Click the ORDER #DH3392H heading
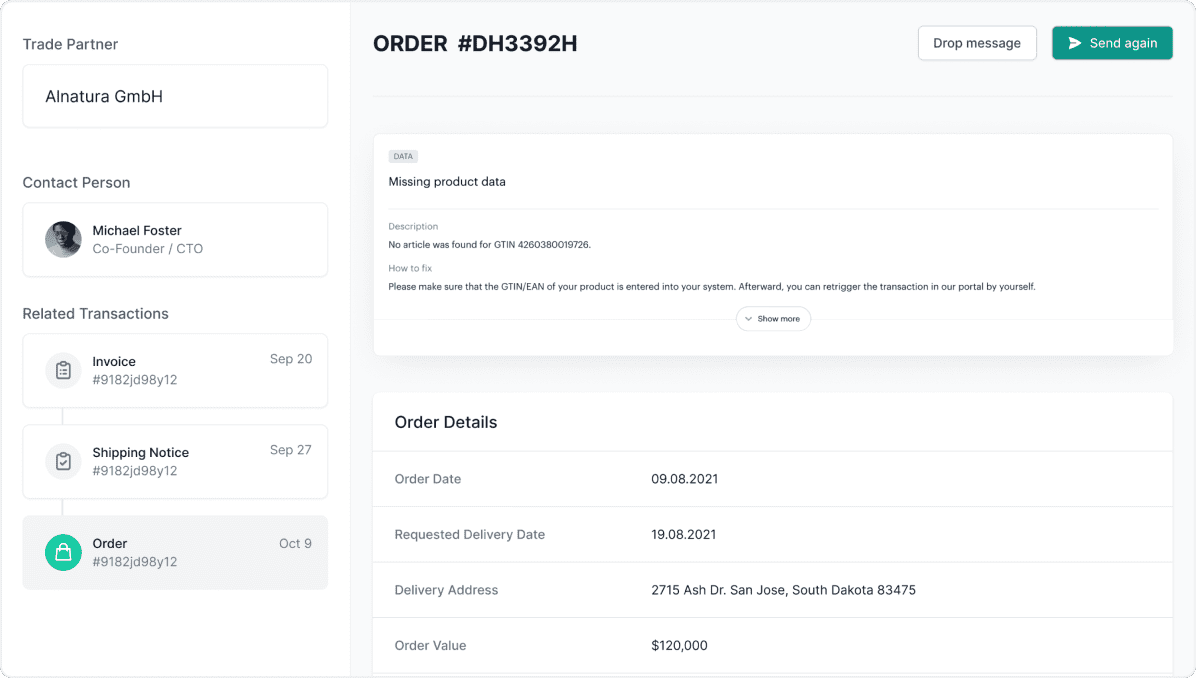 475,44
